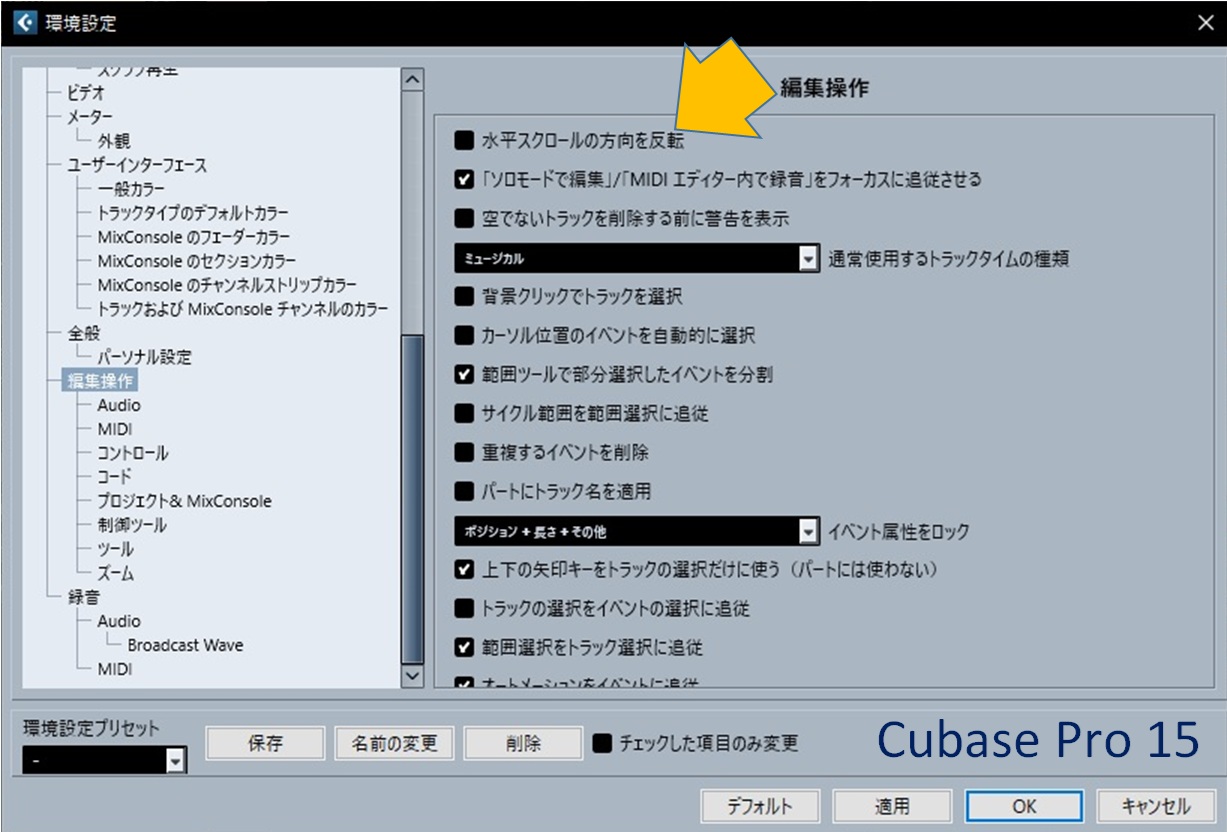Click the settings tree vertical scrollbar thumb
Viewport: 1227px width, 832px height.
pyautogui.click(x=412, y=498)
